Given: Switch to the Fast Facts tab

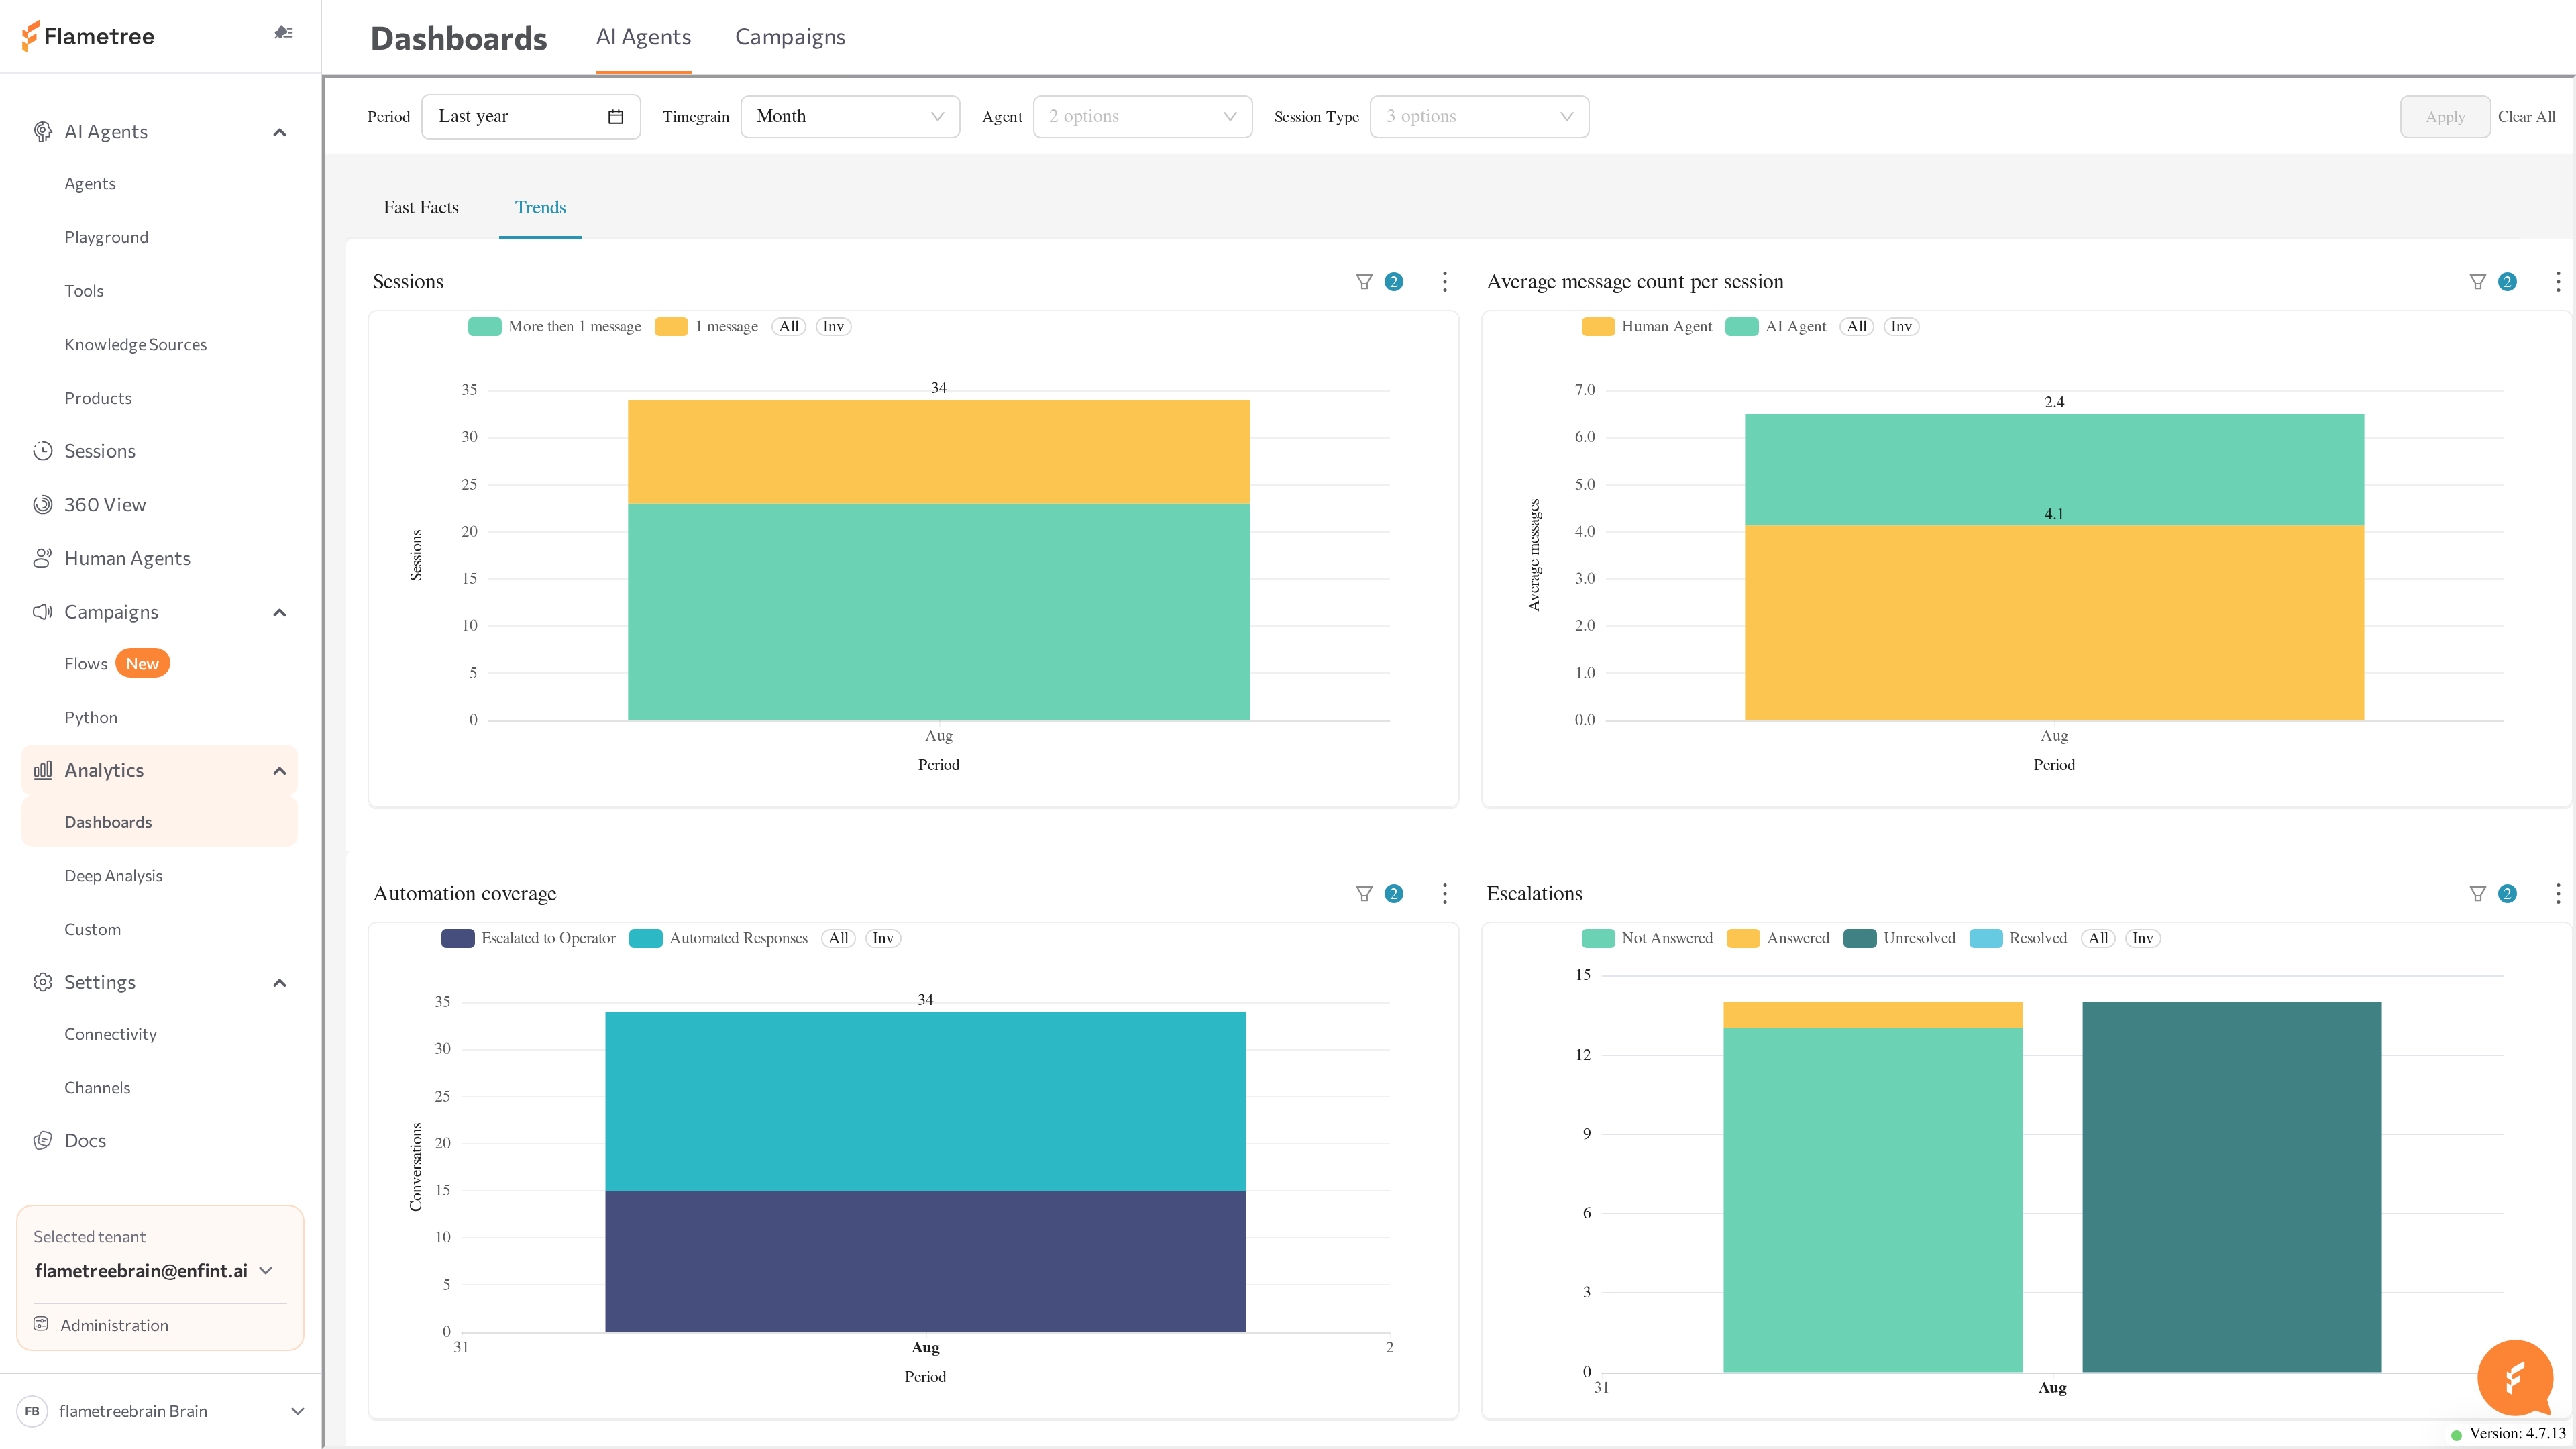Looking at the screenshot, I should click(421, 207).
